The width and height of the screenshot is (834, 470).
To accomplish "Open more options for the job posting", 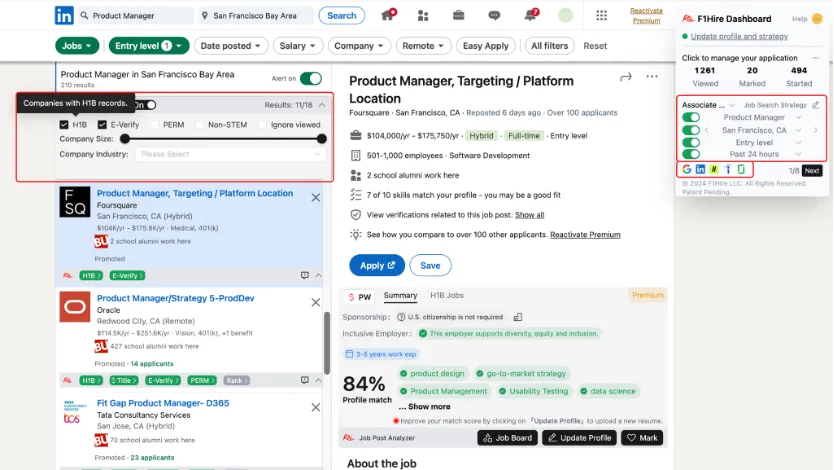I will 652,77.
